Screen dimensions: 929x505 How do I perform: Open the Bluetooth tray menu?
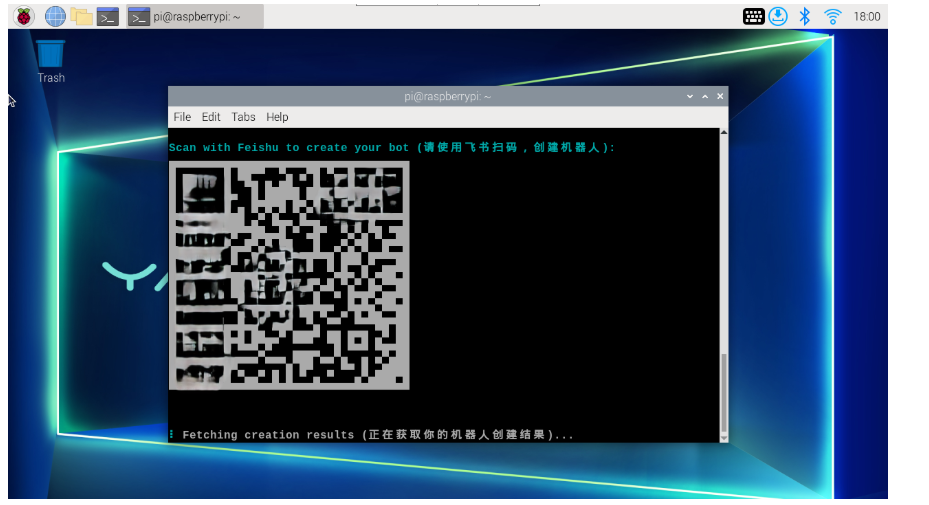point(805,17)
